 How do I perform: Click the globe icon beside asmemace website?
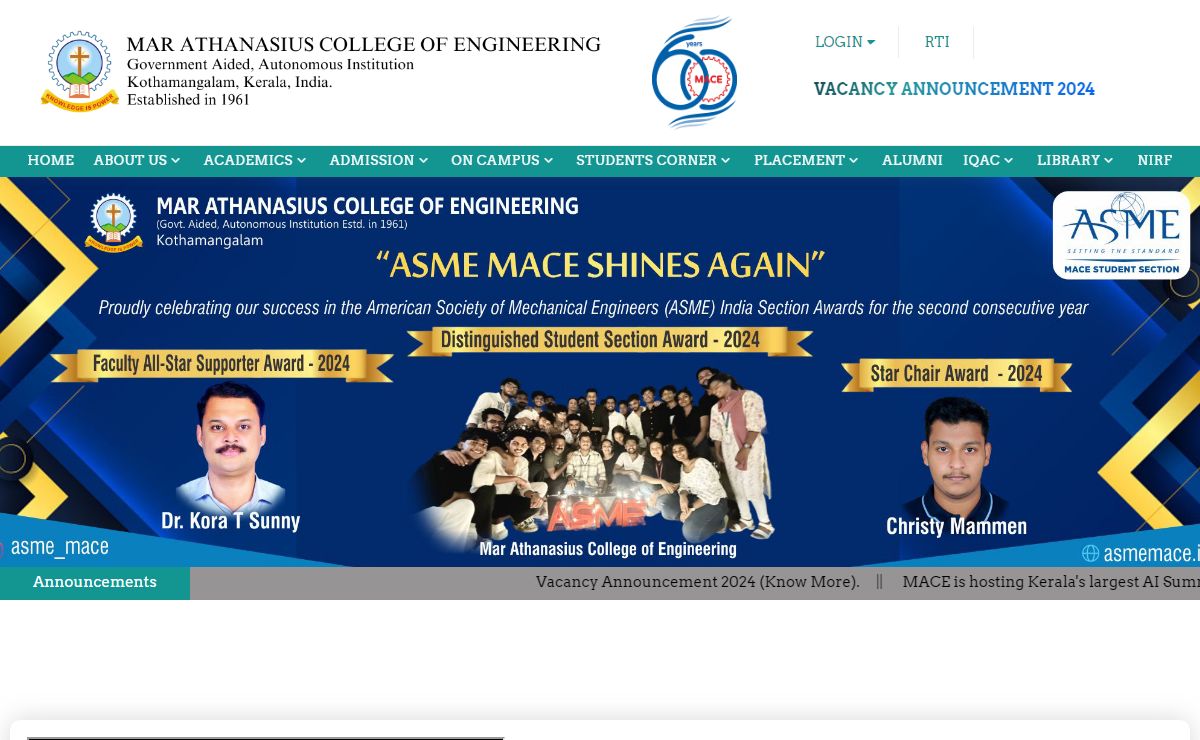tap(1090, 553)
